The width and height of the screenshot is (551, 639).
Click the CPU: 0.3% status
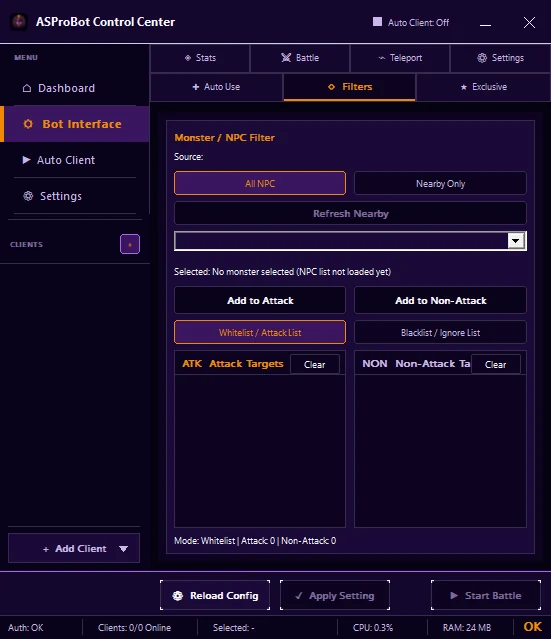[x=373, y=628]
